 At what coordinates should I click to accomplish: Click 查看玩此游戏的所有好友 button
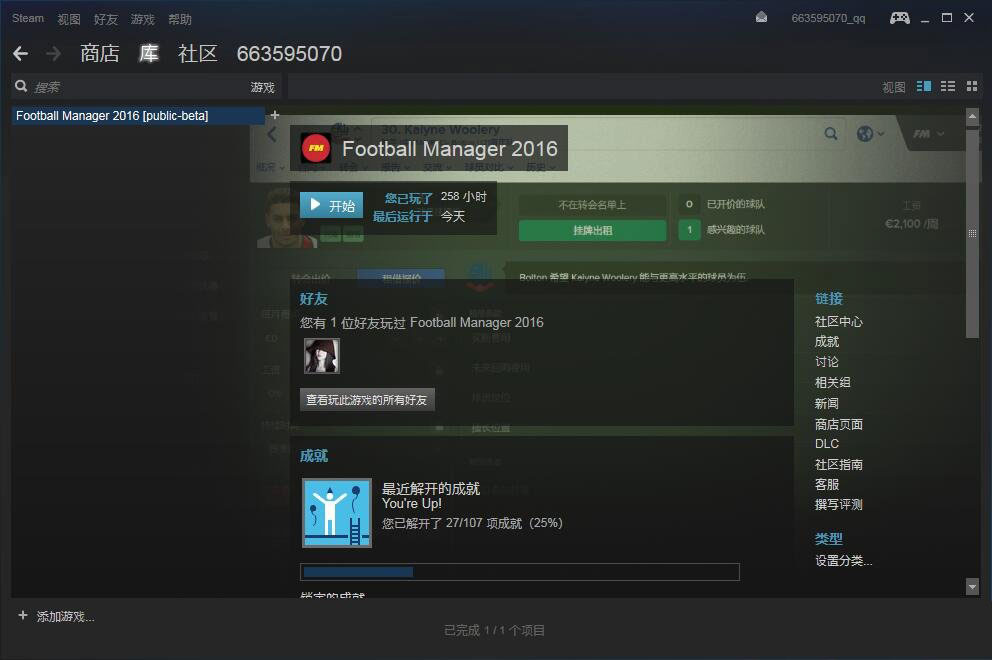[367, 400]
